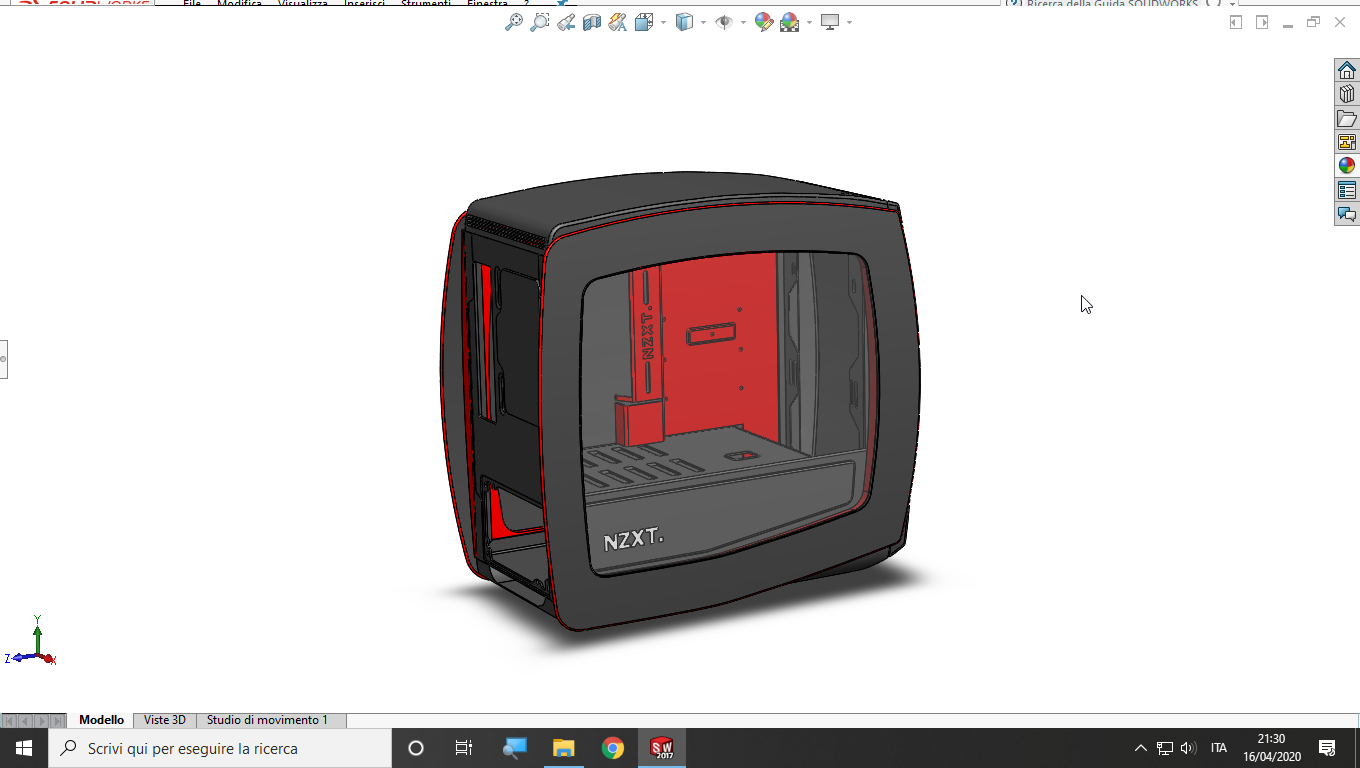Open the View Palette tab
The width and height of the screenshot is (1360, 768).
[x=1347, y=142]
